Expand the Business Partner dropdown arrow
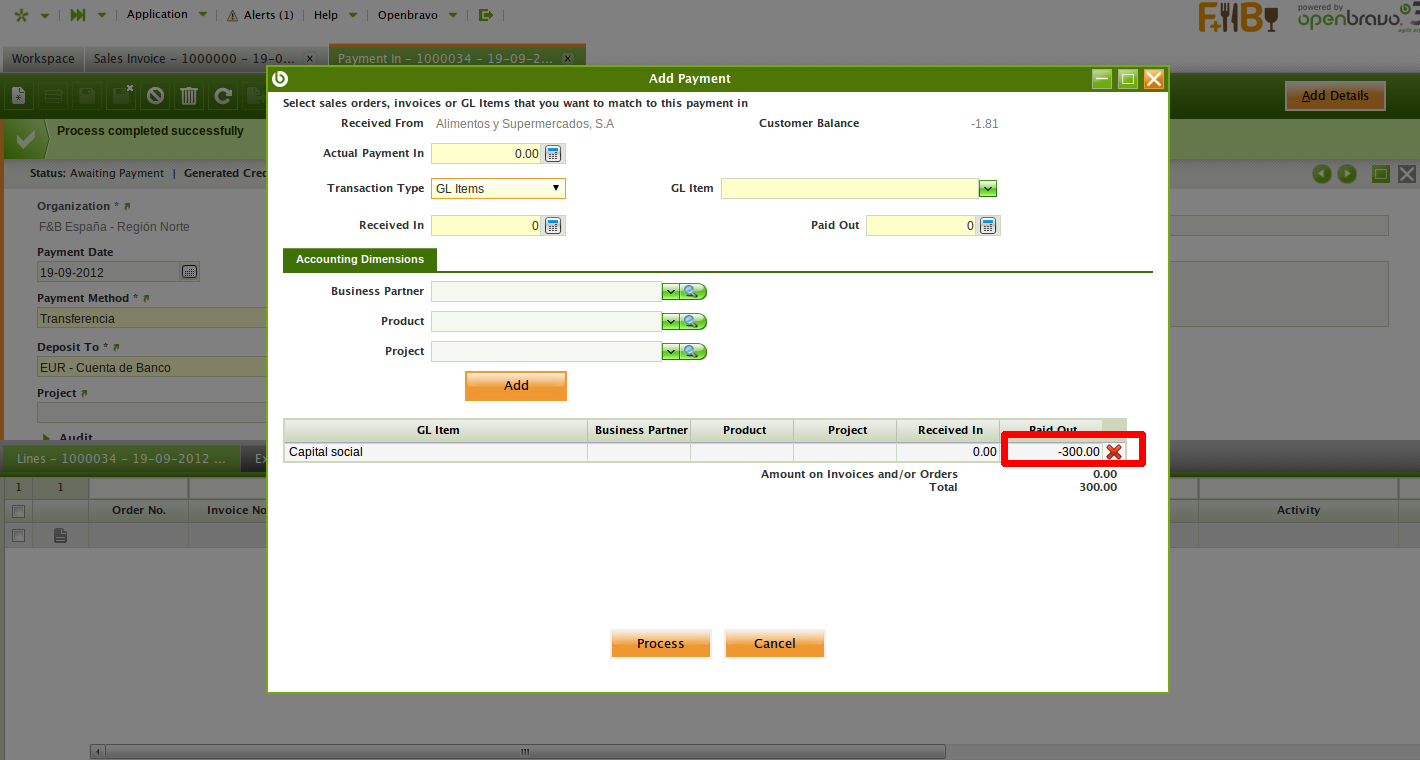 (670, 292)
